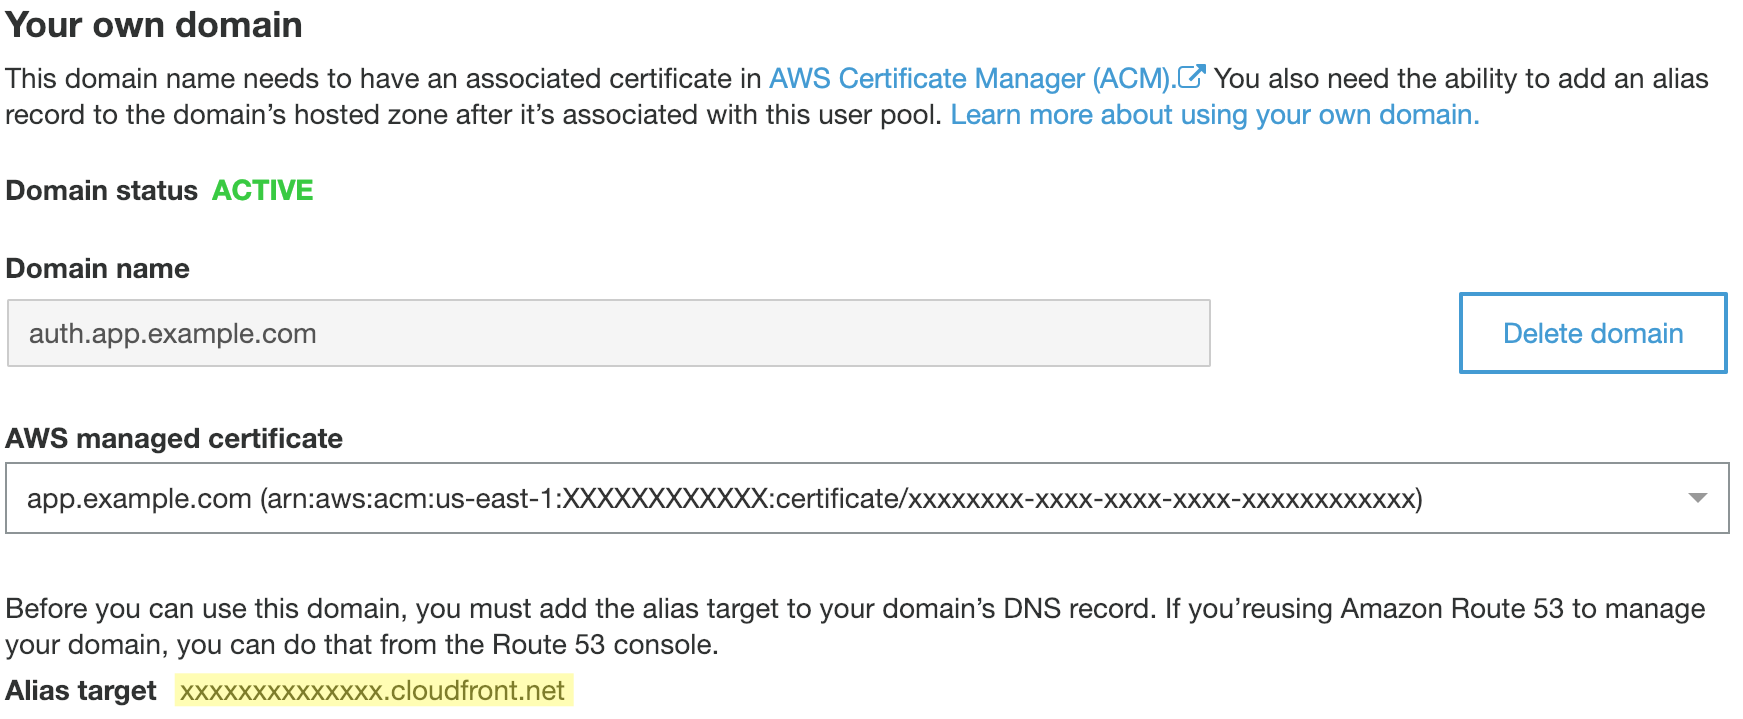This screenshot has width=1743, height=719.
Task: Click the external link icon beside ACM
Action: [1191, 76]
